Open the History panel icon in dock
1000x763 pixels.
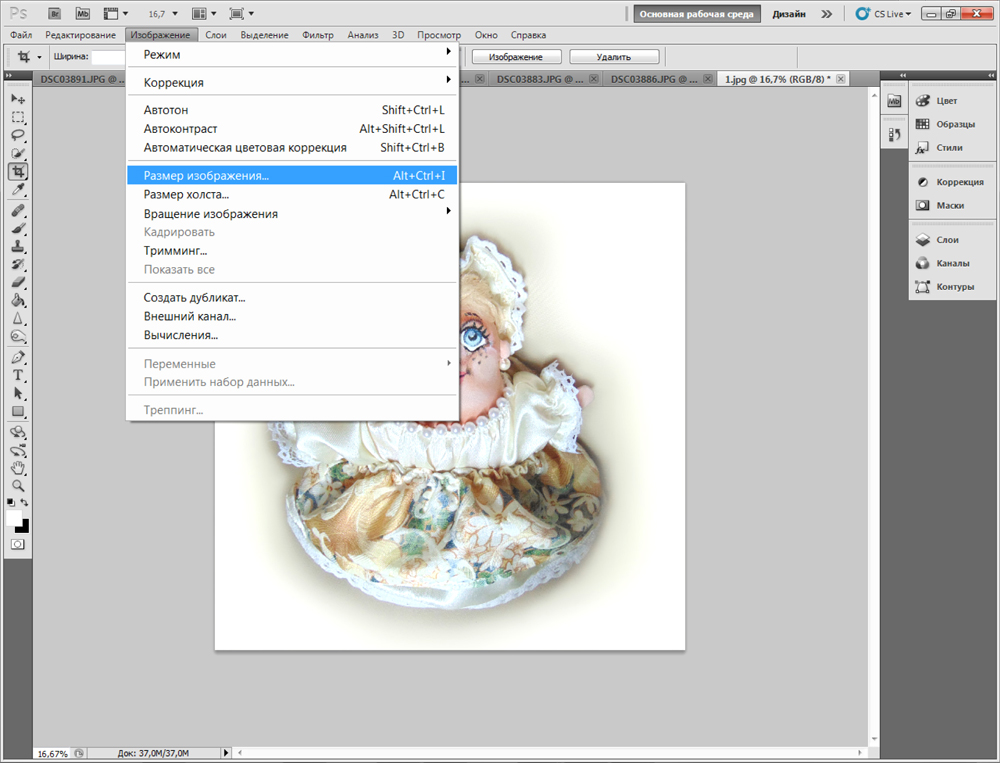894,135
